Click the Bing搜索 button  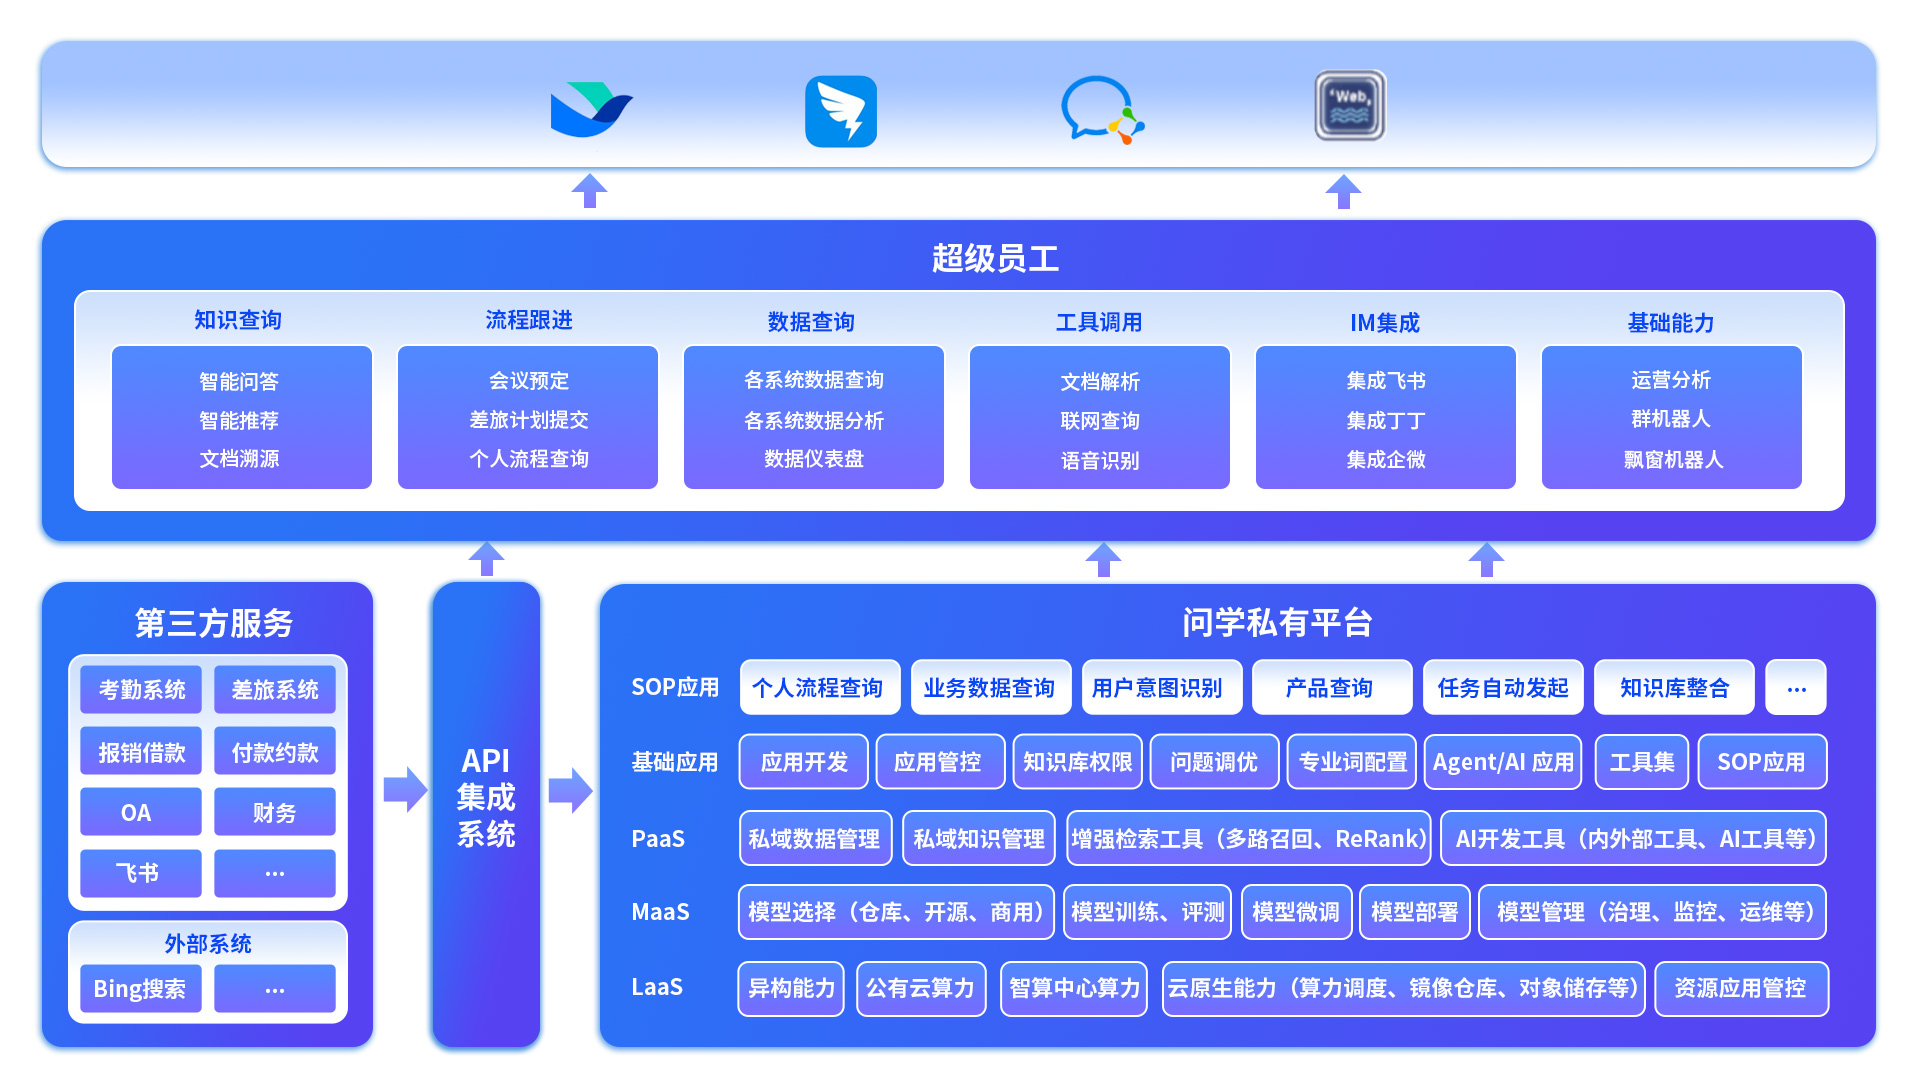140,989
